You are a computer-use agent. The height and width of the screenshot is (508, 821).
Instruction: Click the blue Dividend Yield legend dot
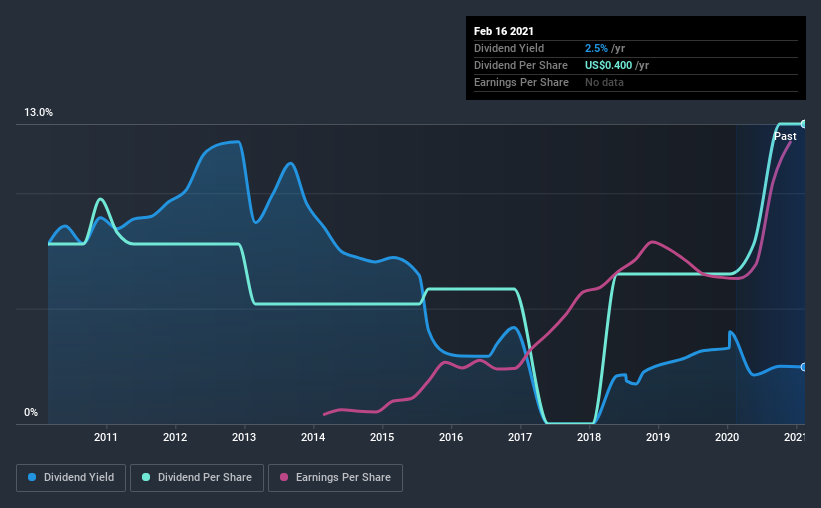click(32, 477)
